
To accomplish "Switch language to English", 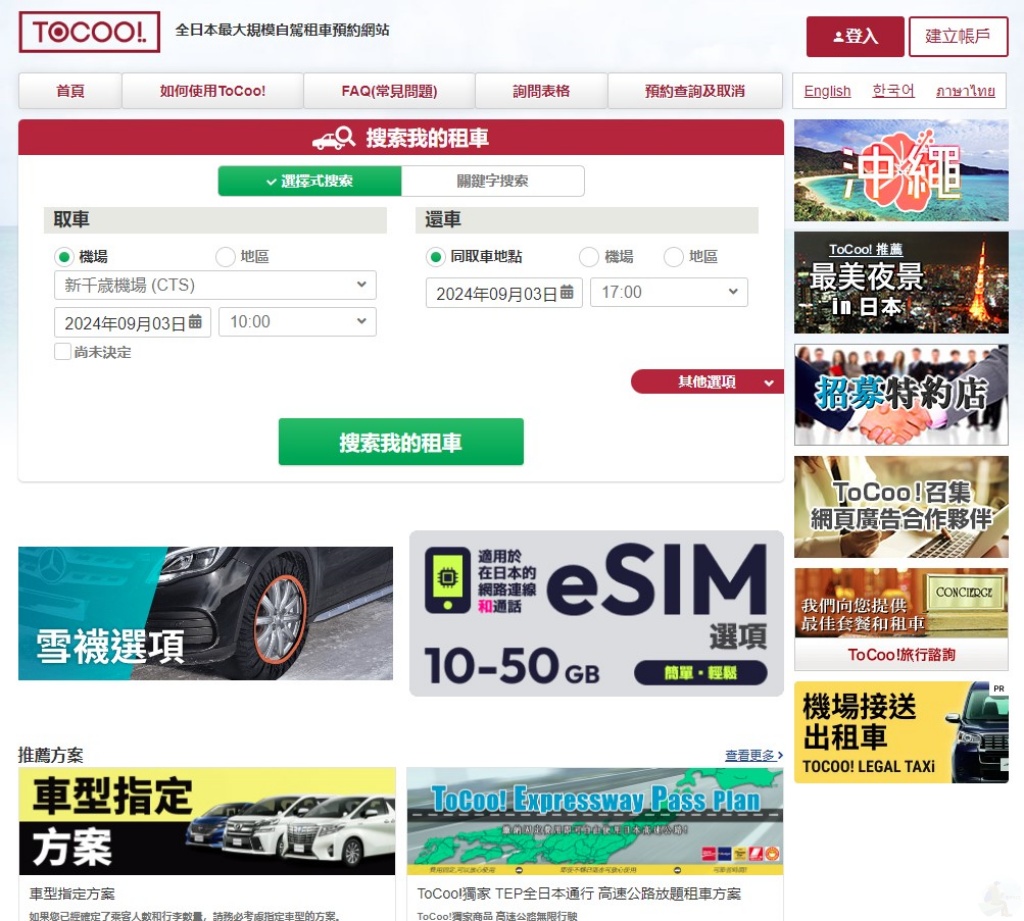I will (x=827, y=91).
